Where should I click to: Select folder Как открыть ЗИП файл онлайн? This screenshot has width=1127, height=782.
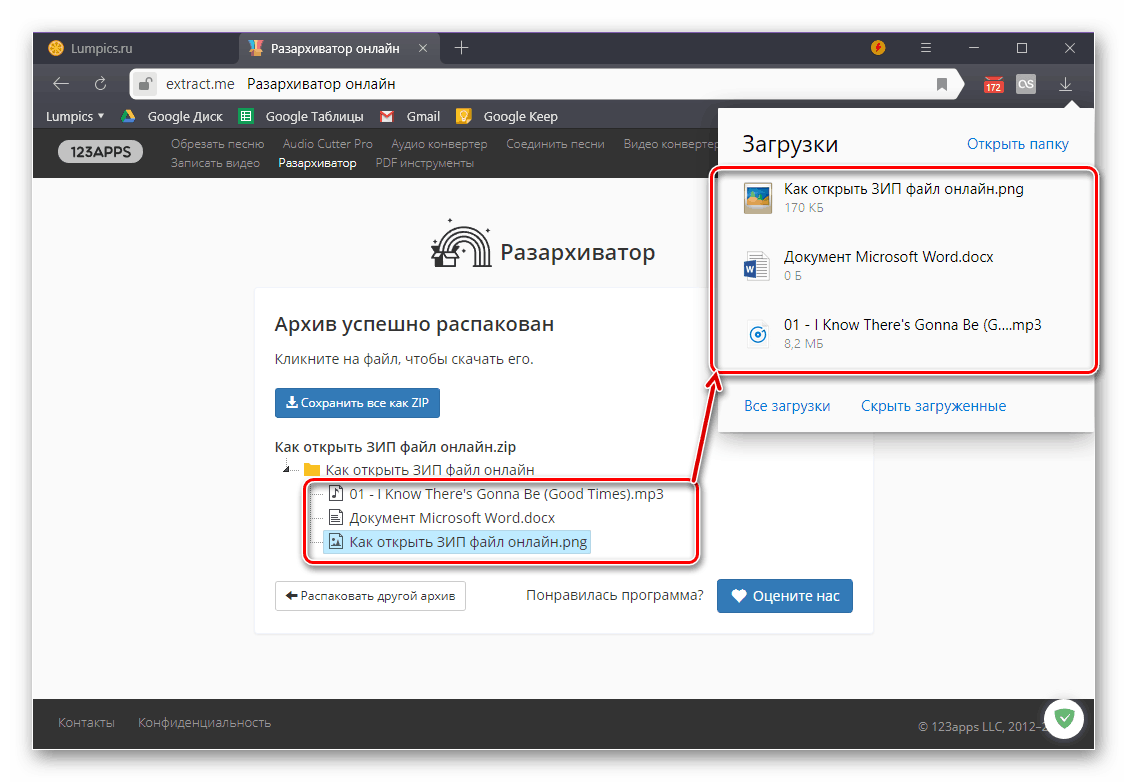429,470
